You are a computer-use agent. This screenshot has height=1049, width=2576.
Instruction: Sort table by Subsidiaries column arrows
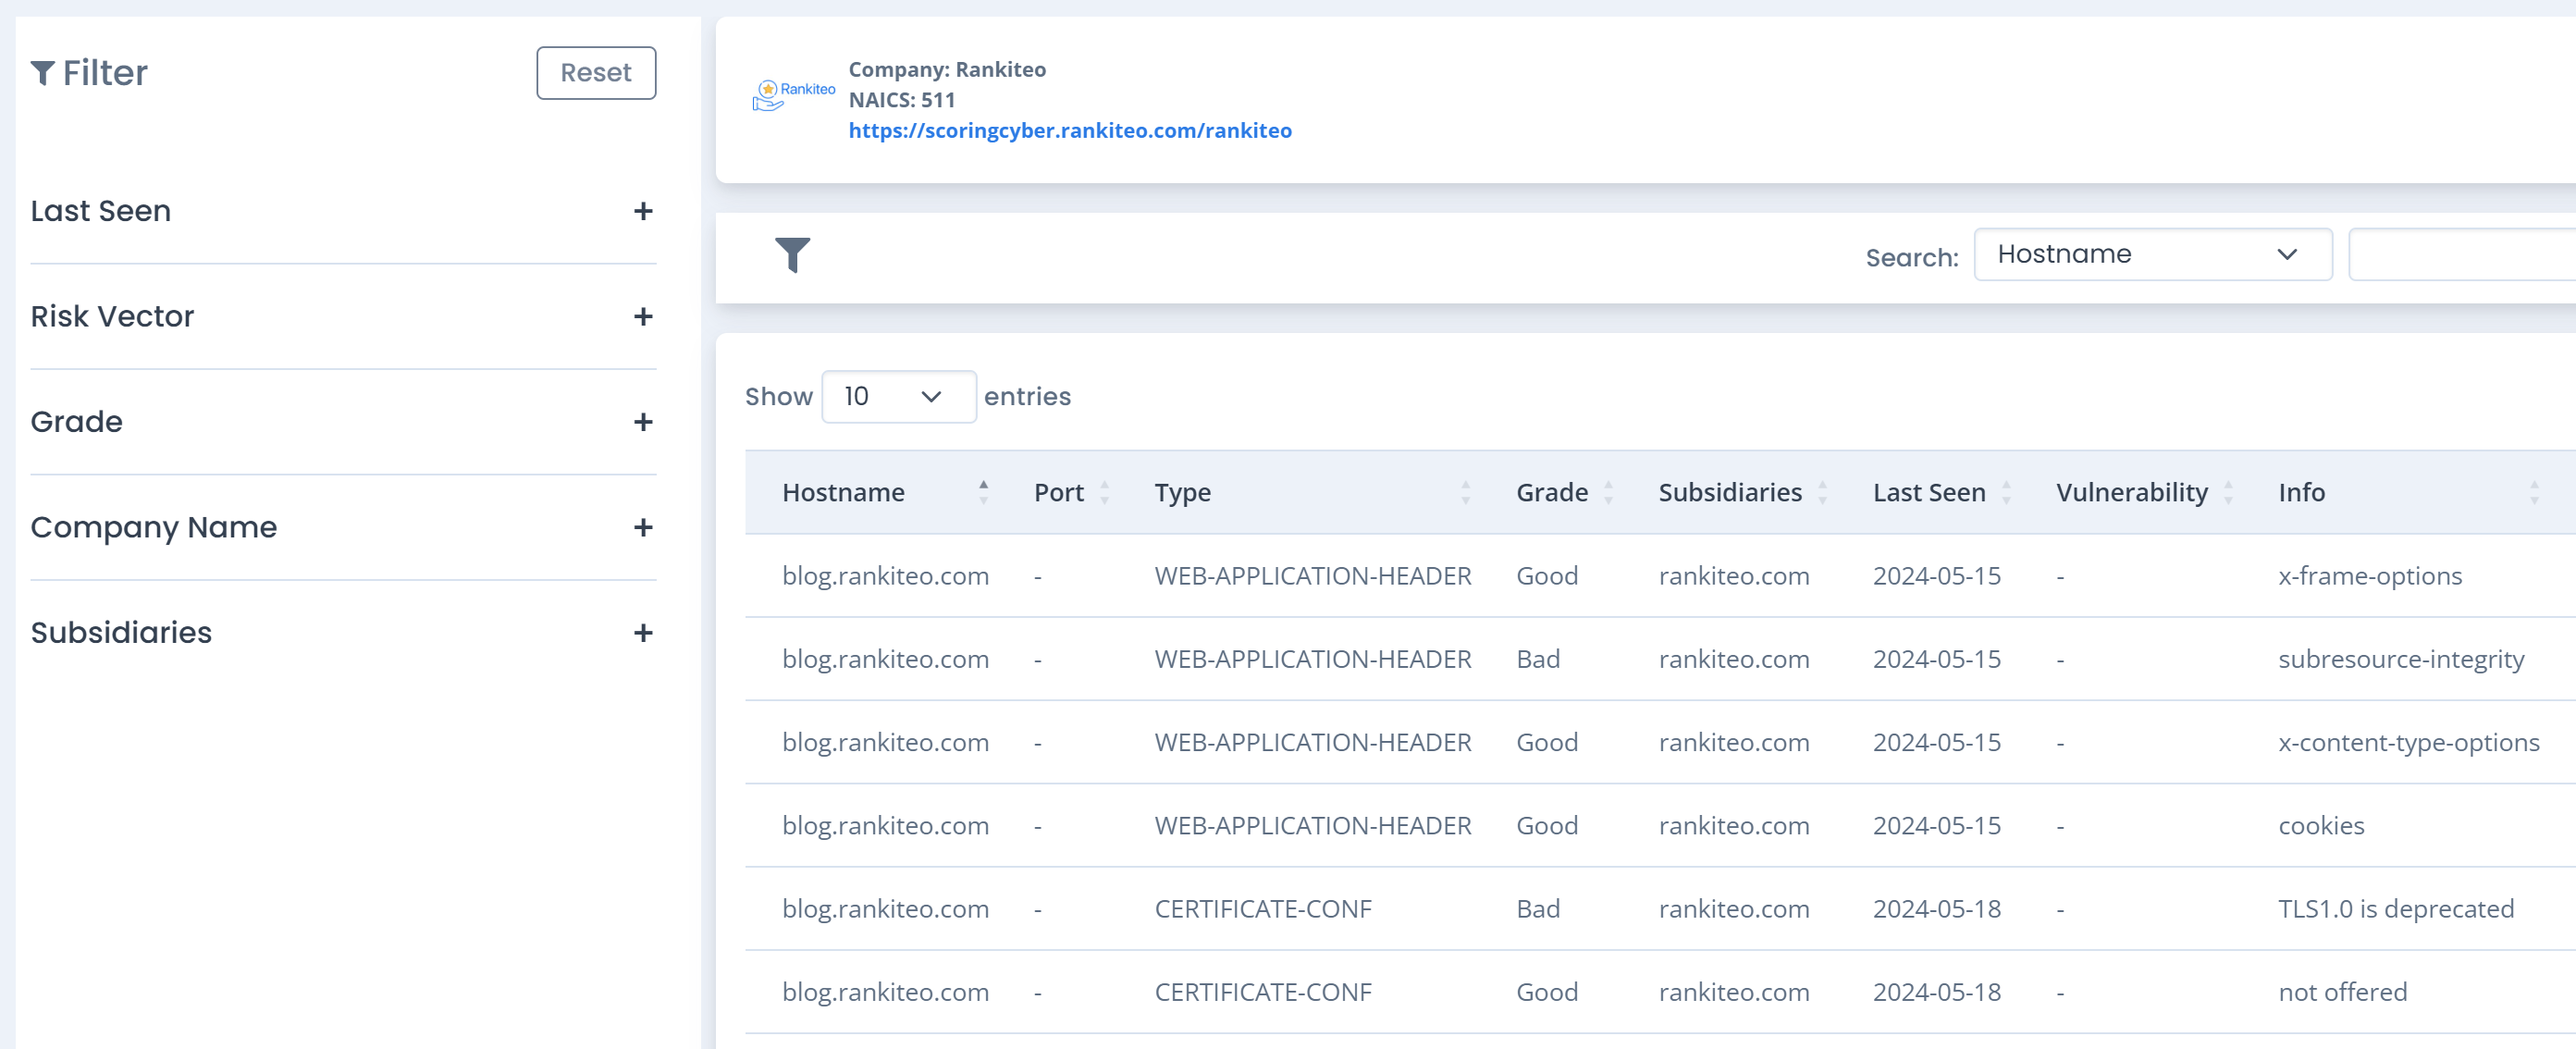pos(1822,492)
